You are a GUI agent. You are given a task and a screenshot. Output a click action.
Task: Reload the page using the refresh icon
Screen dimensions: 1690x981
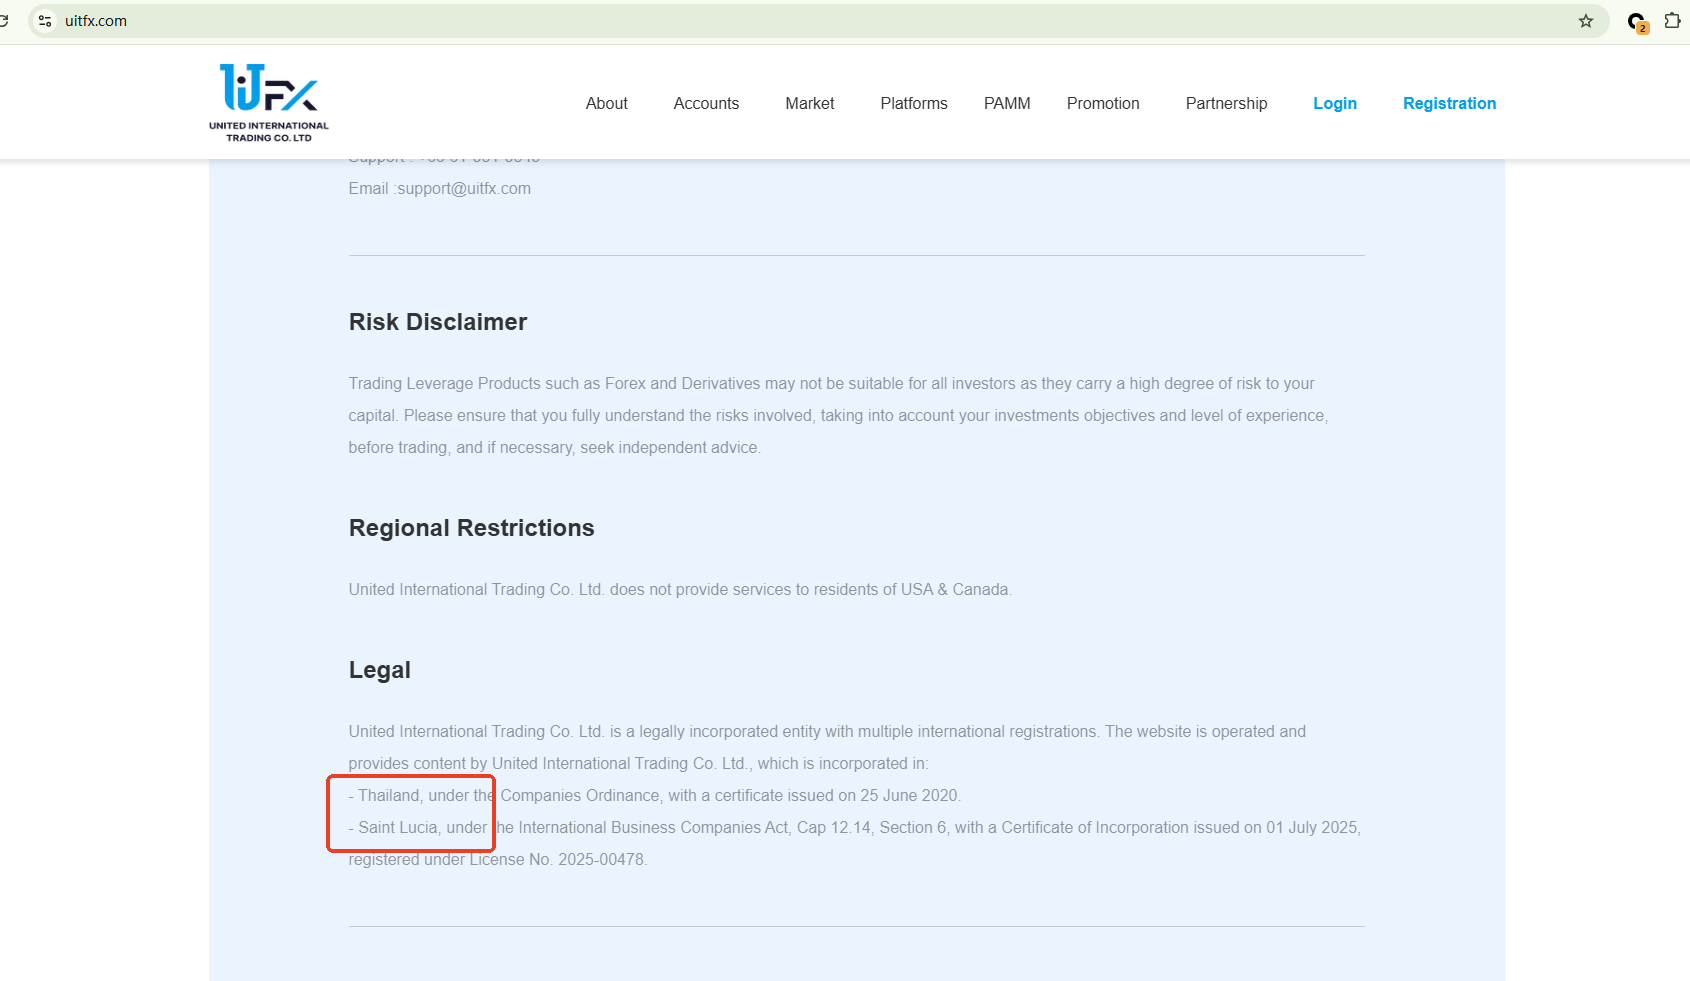click(3, 21)
